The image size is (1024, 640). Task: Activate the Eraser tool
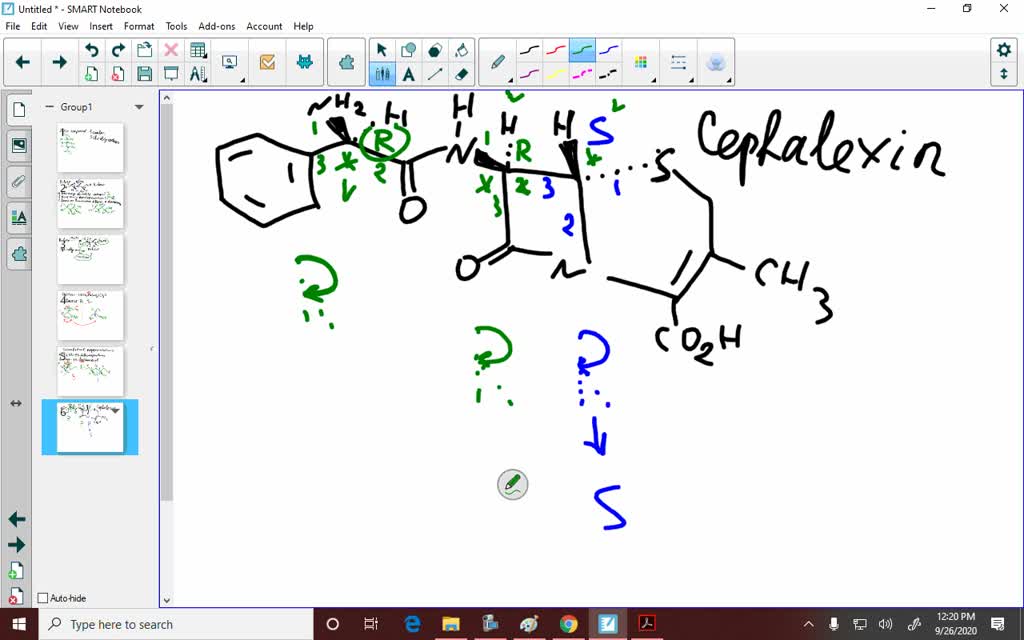point(459,73)
